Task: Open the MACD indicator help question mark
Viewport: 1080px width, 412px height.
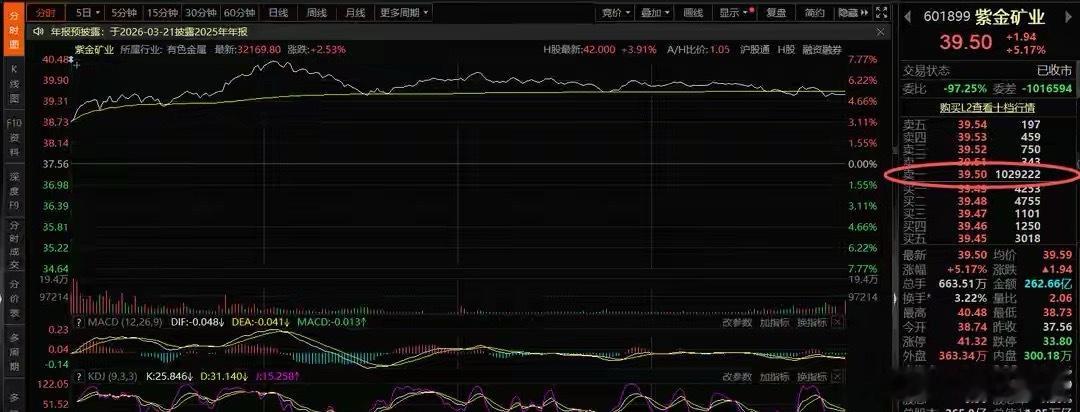Action: tap(79, 322)
